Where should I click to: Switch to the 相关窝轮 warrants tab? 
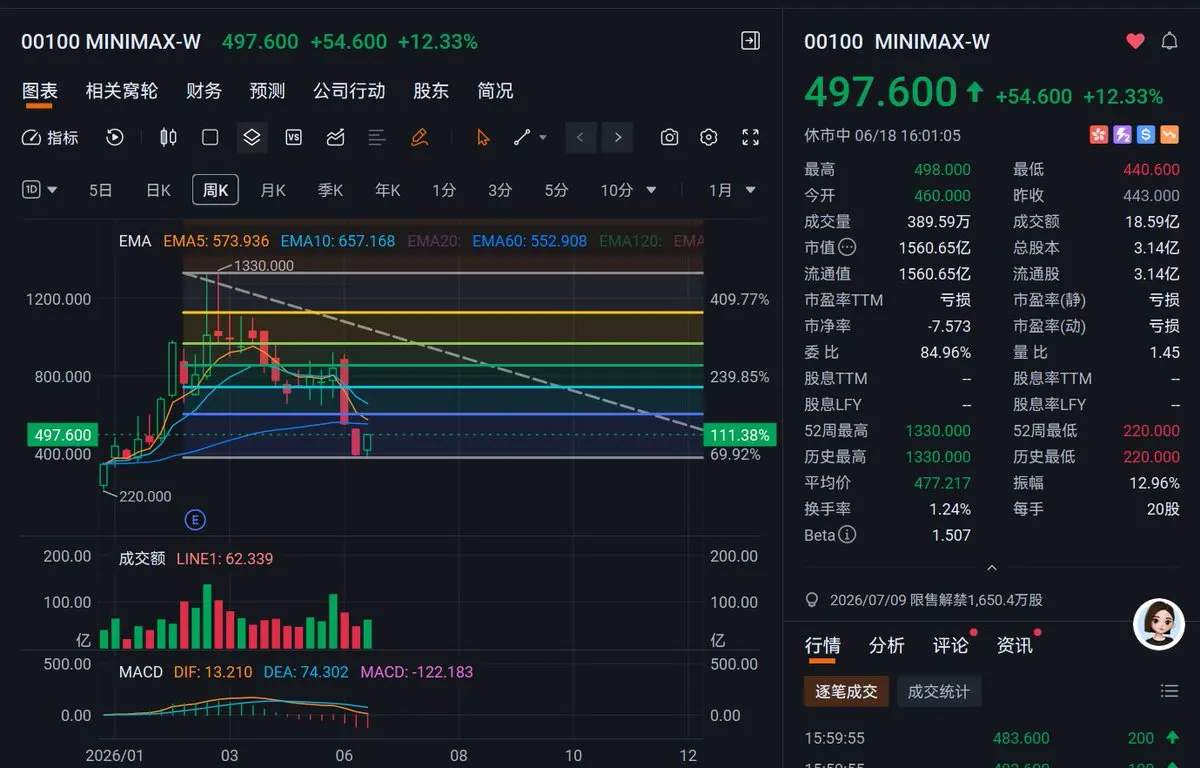[122, 91]
